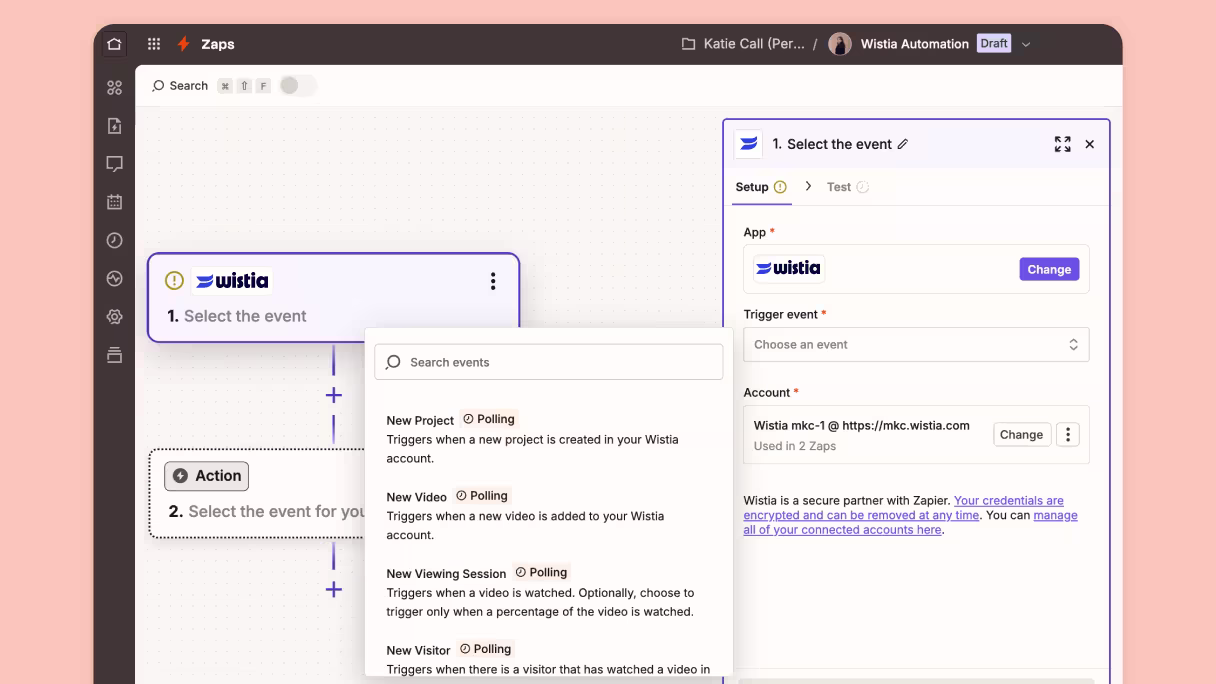The image size is (1216, 684).
Task: Open the settings gear icon in sidebar
Action: [114, 317]
